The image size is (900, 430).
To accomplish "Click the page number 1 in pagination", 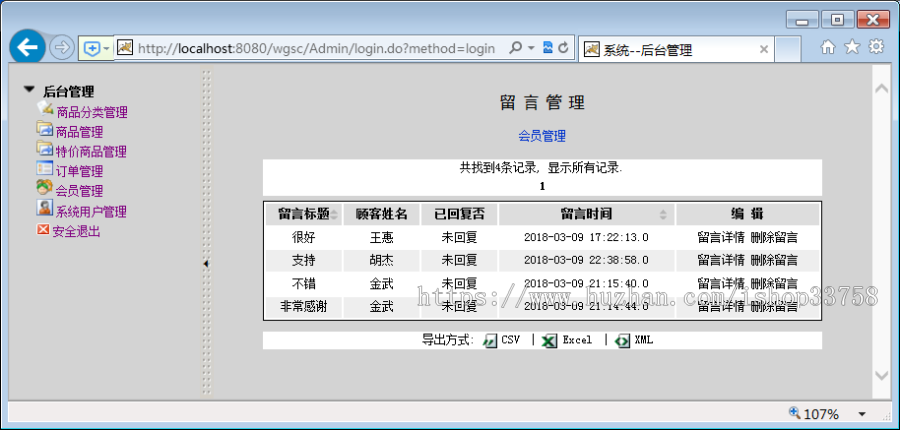I will [542, 187].
